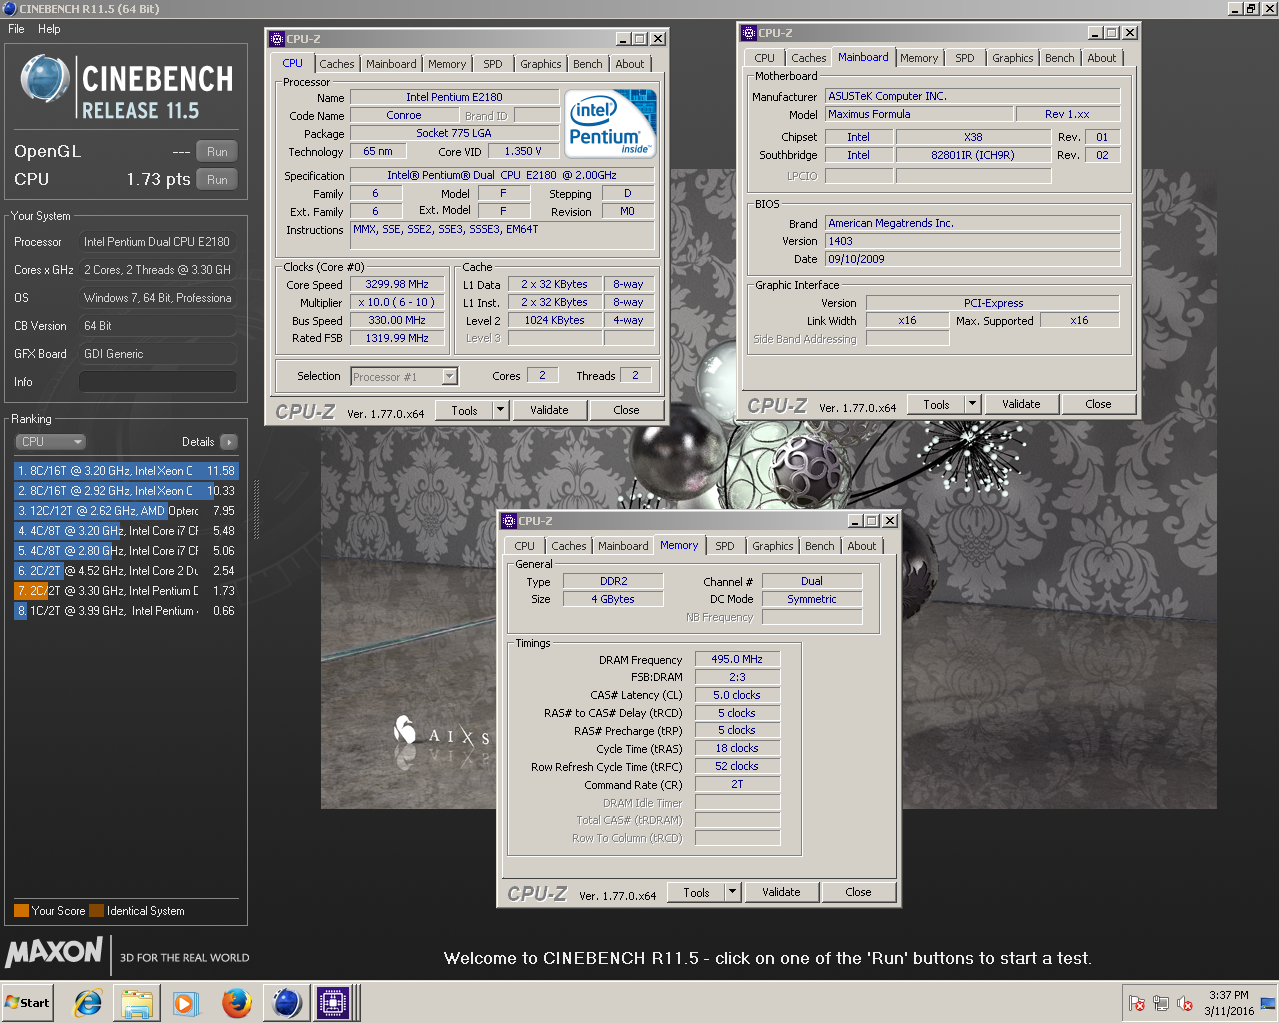Open Windows Explorer folder icon in taskbar

point(137,1002)
